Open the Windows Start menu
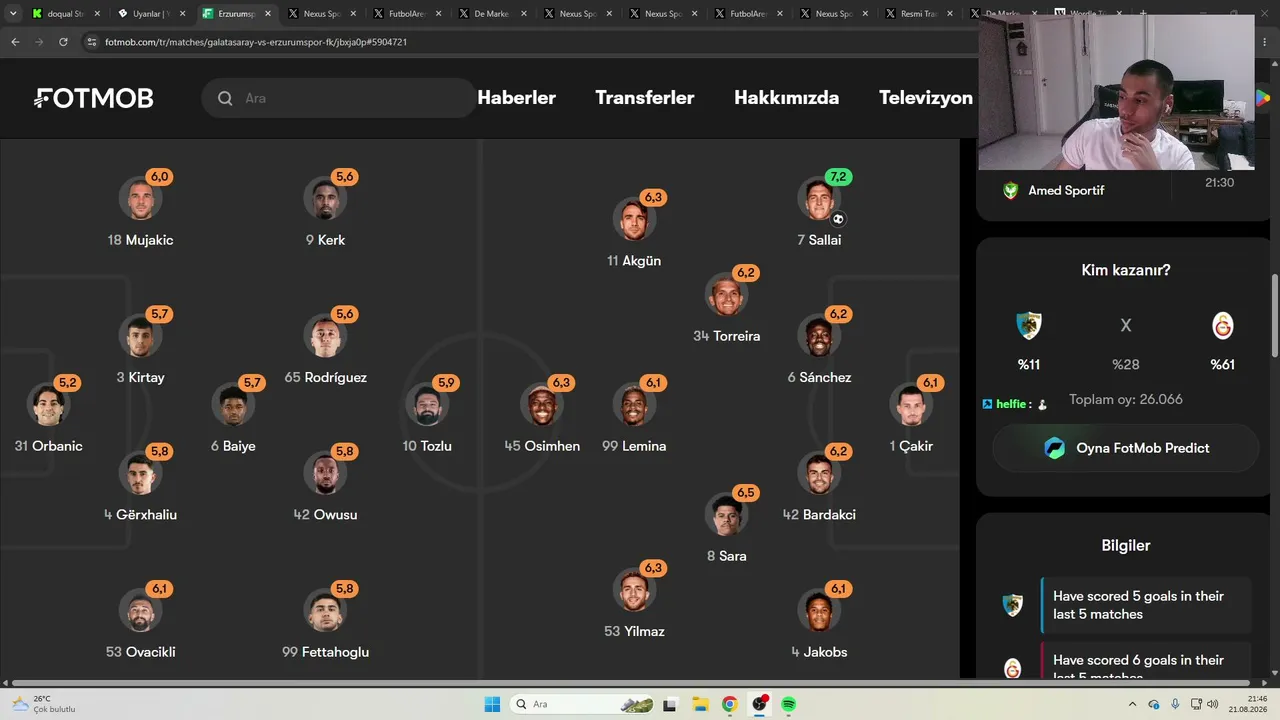The image size is (1280, 720). (492, 705)
